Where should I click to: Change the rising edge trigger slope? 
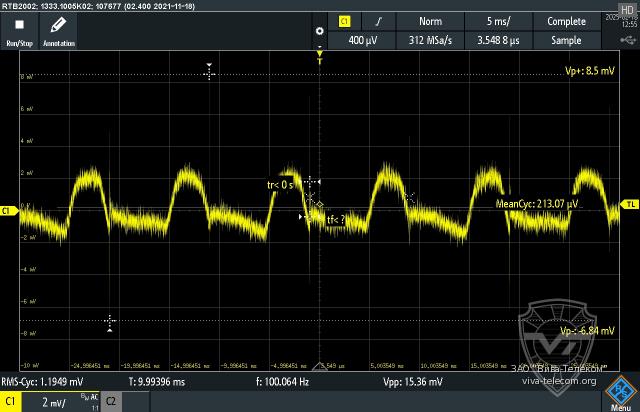tap(379, 22)
